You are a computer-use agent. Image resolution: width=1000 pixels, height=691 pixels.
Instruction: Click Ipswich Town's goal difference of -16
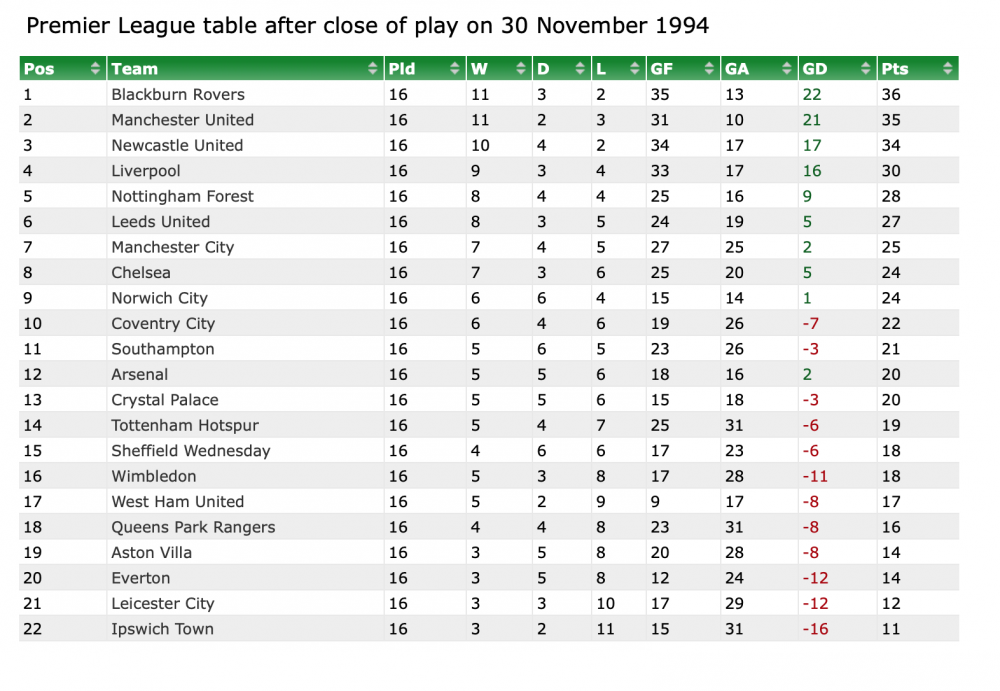(815, 629)
